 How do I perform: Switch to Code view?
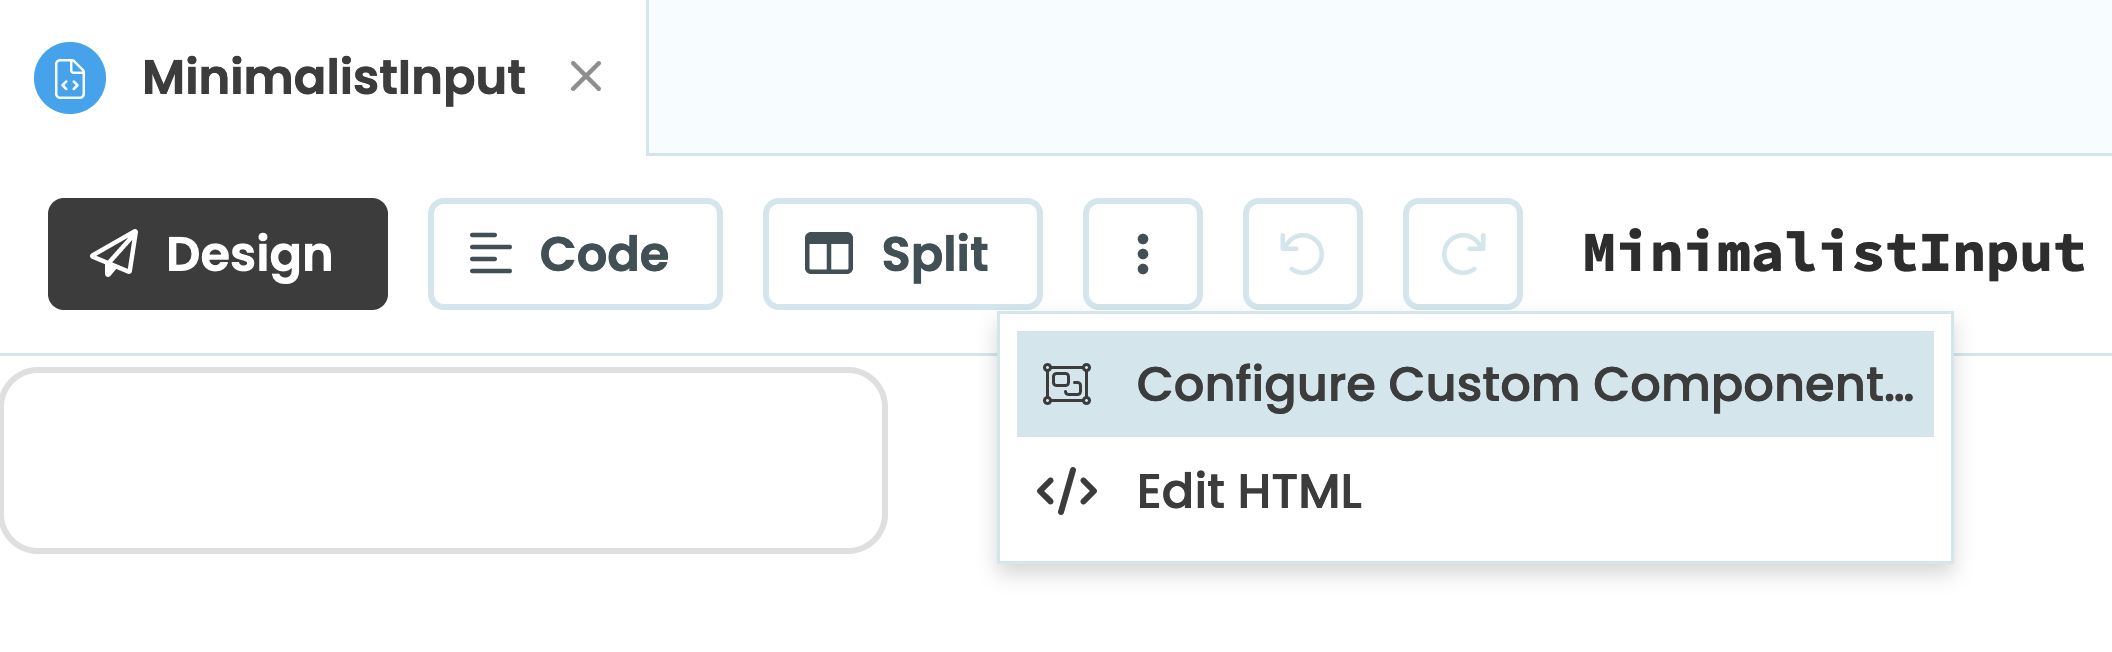pyautogui.click(x=575, y=253)
